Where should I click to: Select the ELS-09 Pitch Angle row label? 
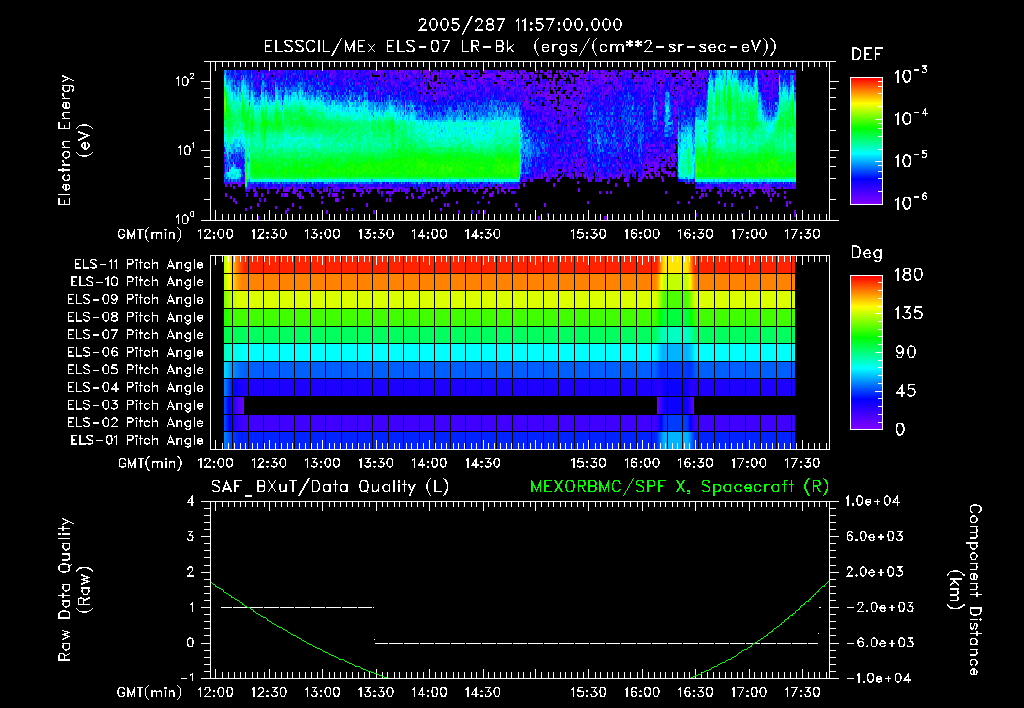135,300
